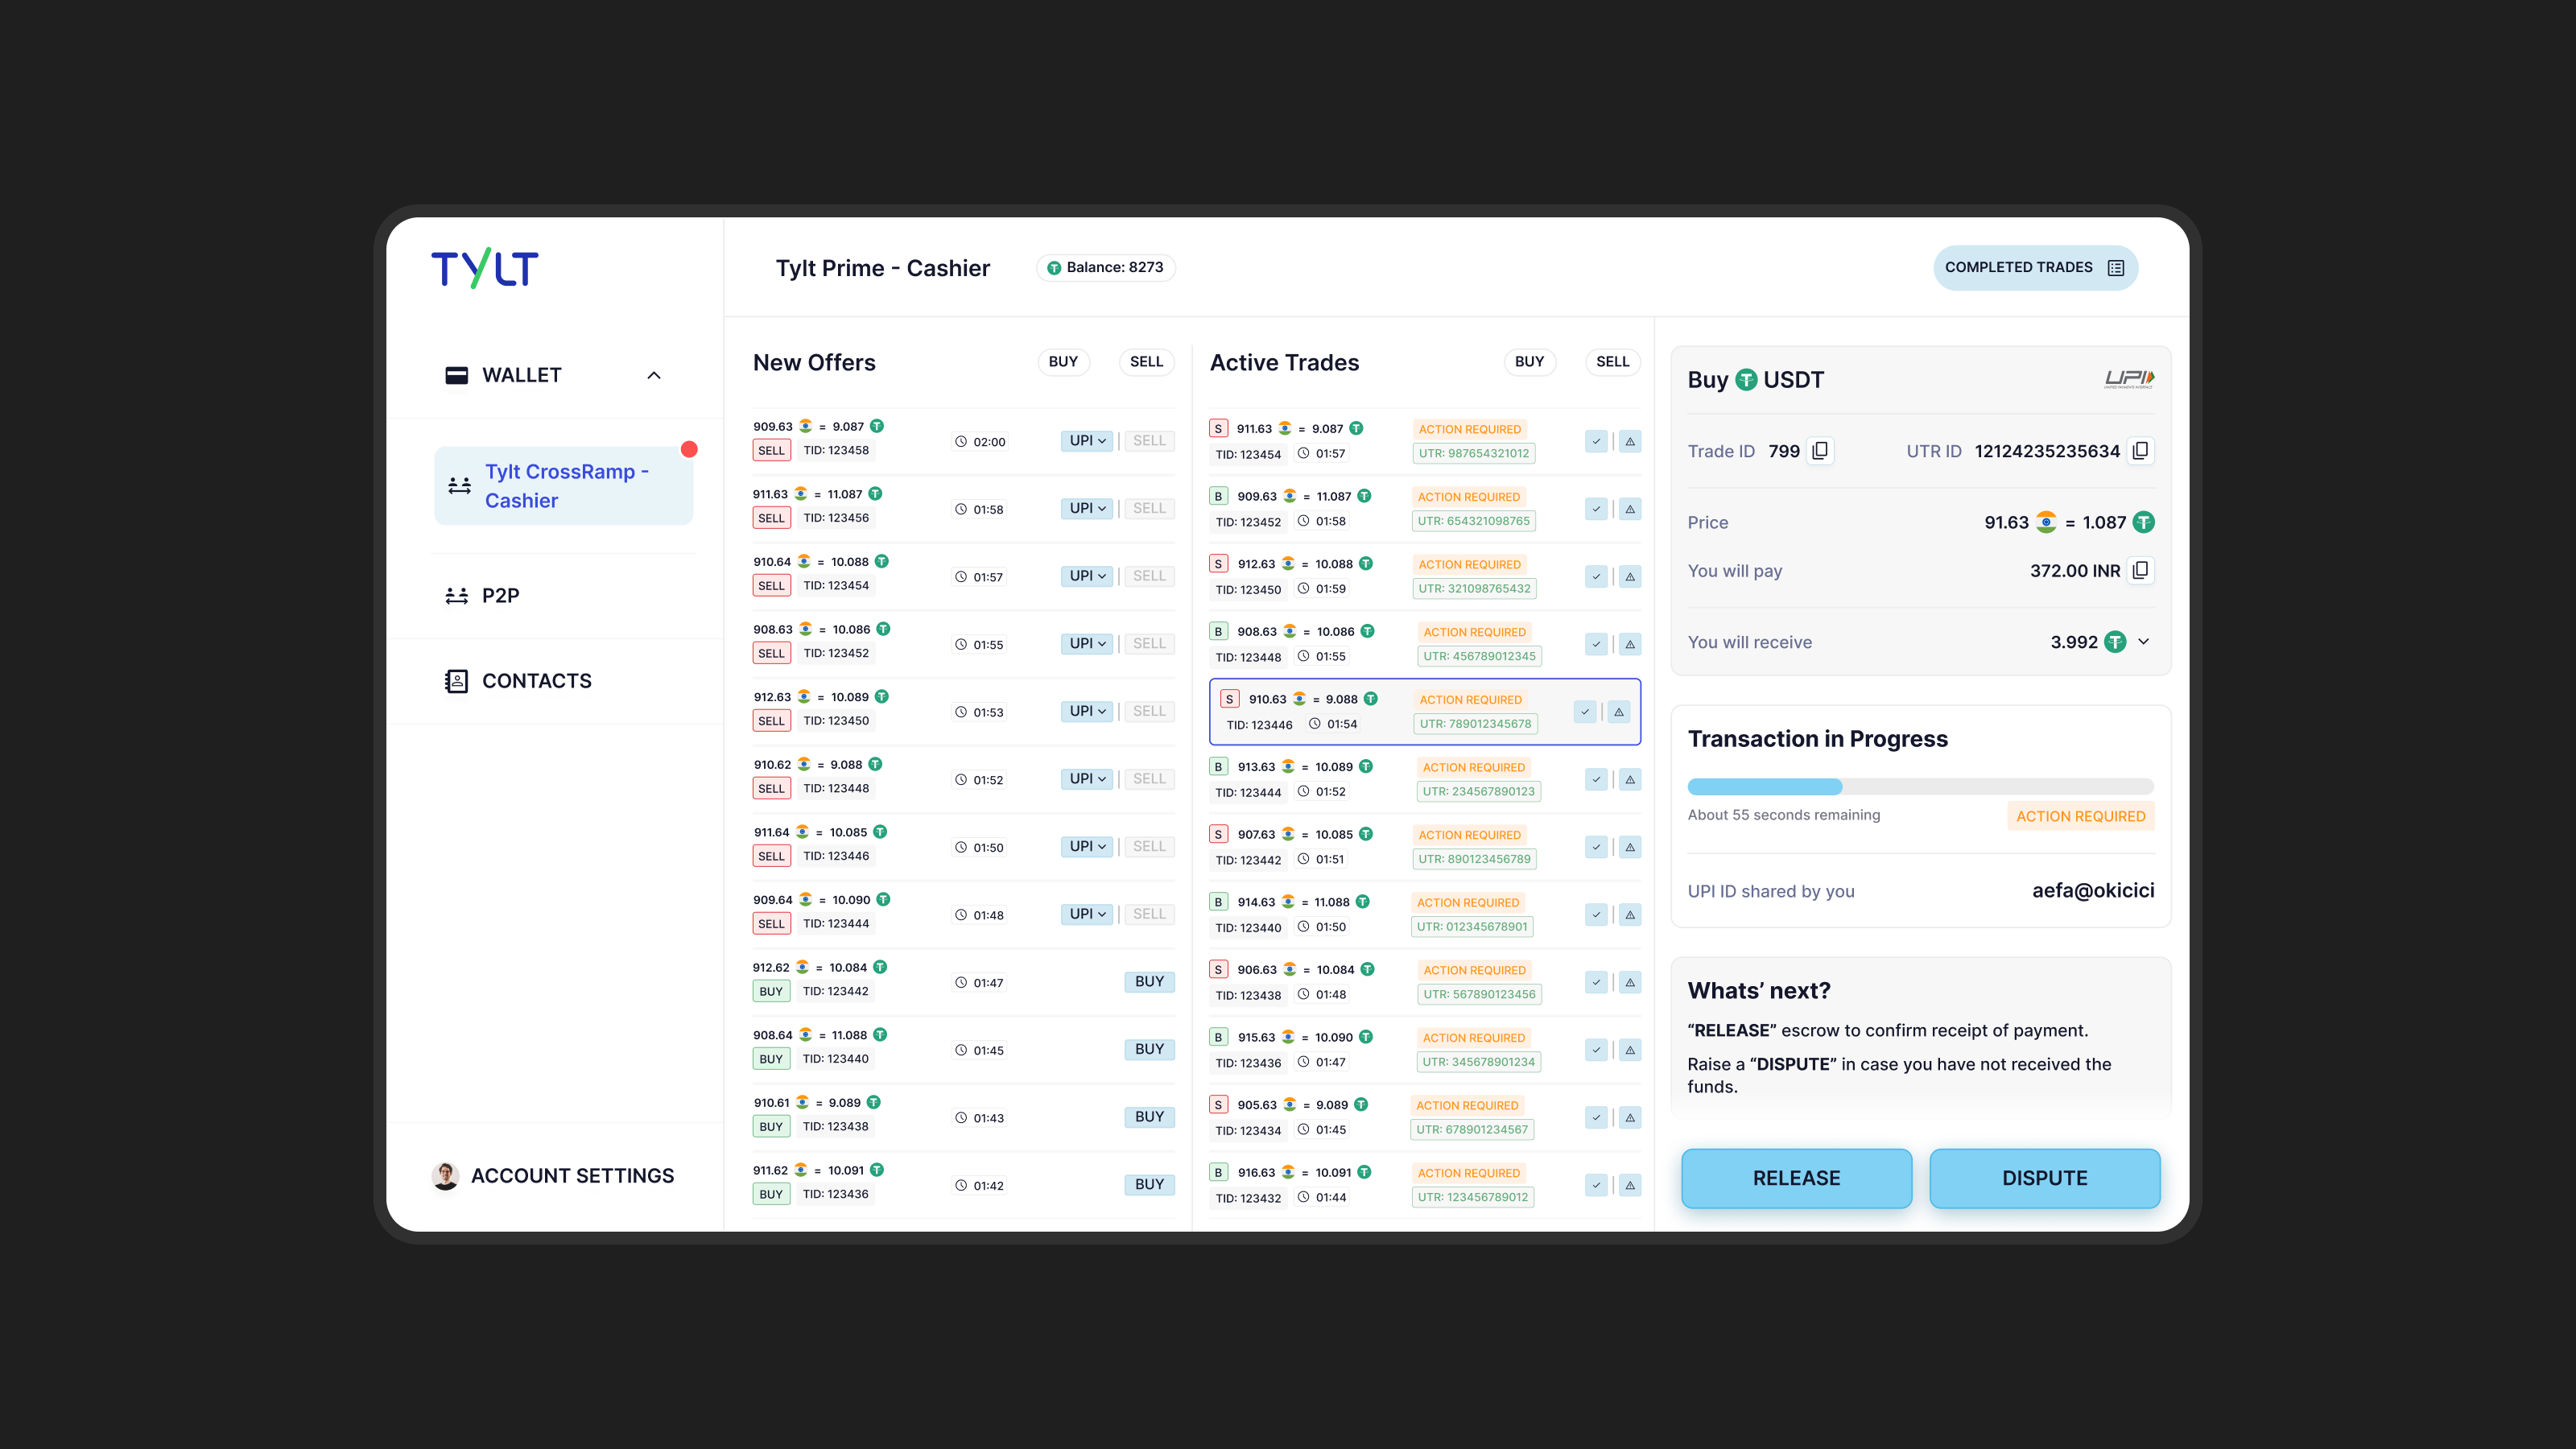Copy the UTR ID number
This screenshot has width=2576, height=1449.
coord(2140,451)
